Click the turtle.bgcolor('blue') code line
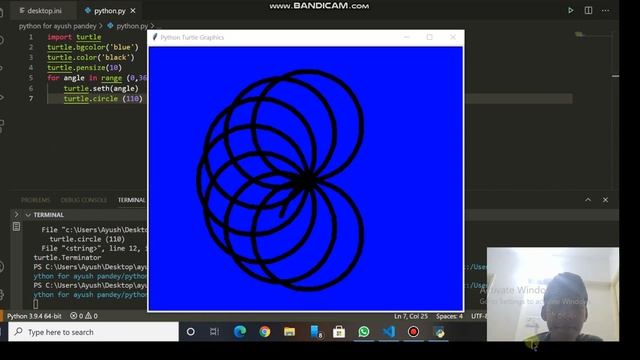Image resolution: width=640 pixels, height=360 pixels. point(93,47)
